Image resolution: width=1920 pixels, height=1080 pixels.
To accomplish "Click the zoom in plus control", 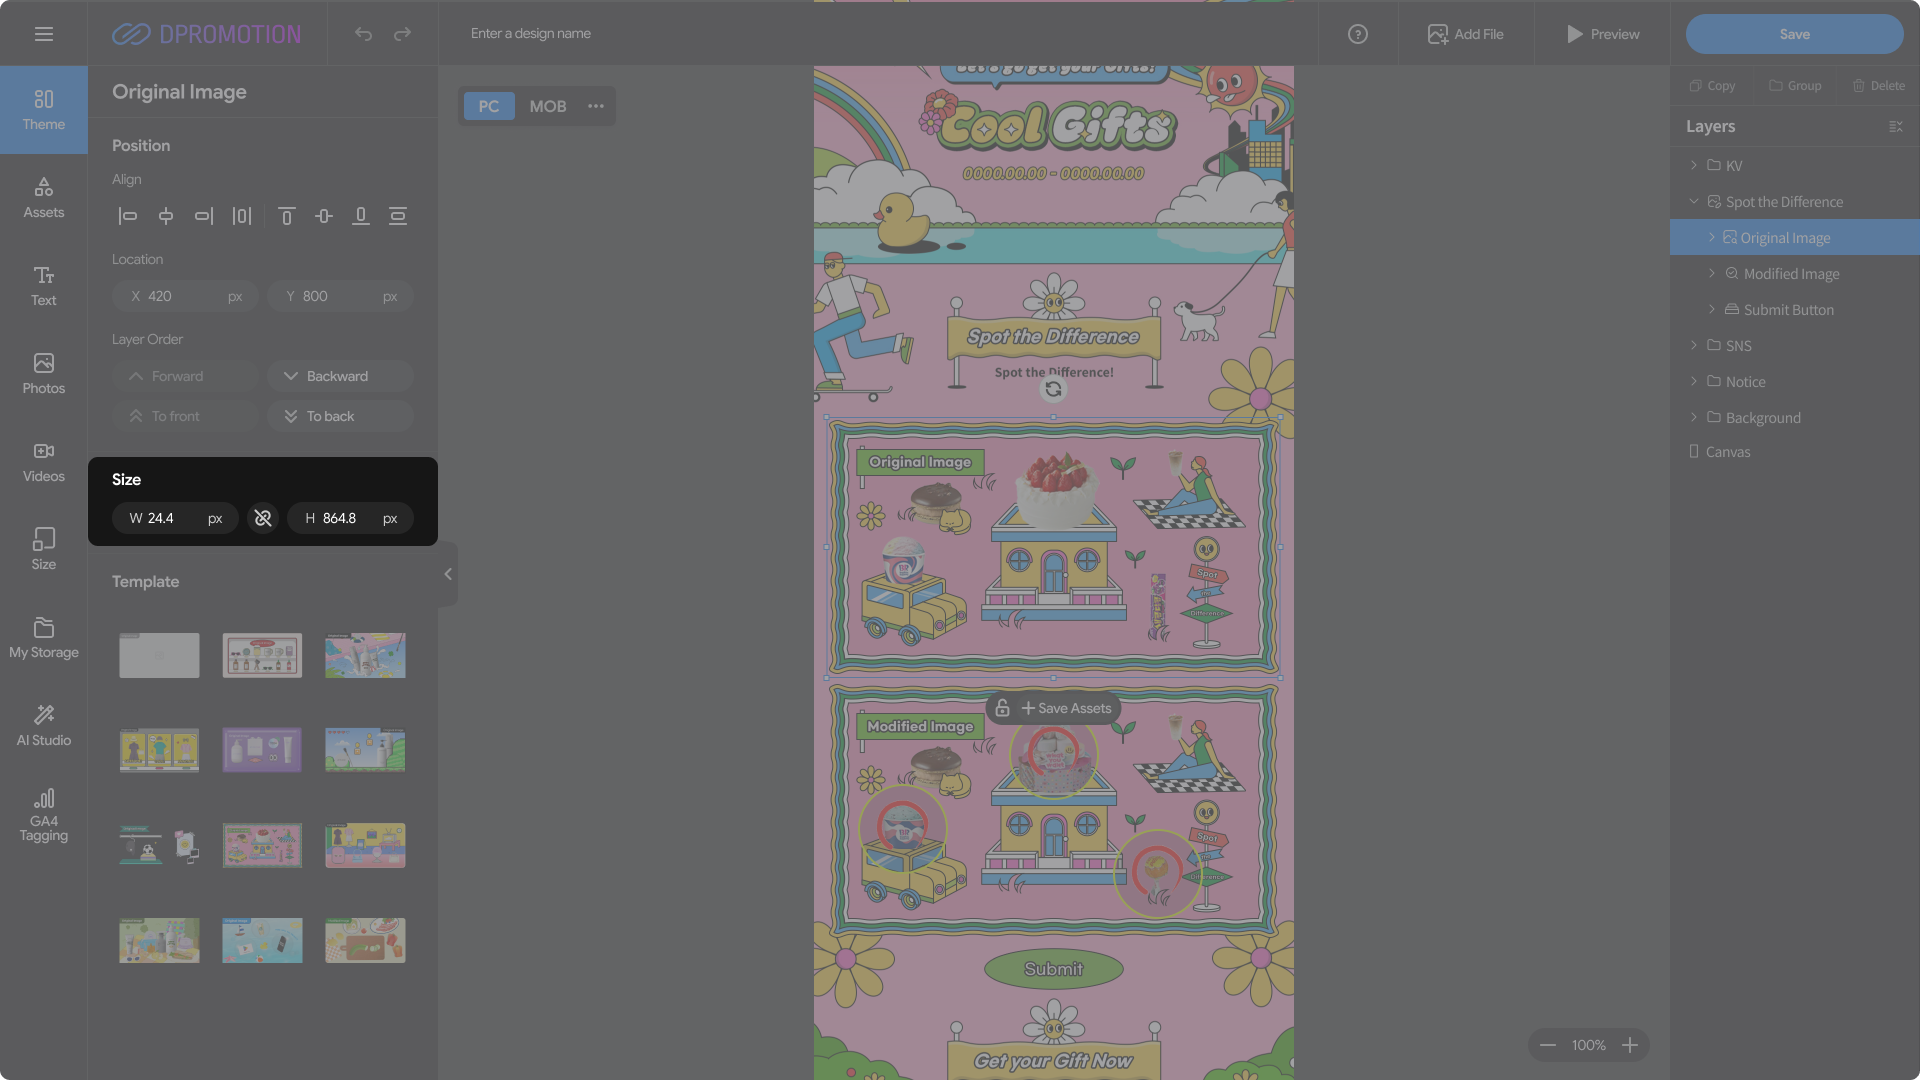I will click(x=1630, y=1045).
